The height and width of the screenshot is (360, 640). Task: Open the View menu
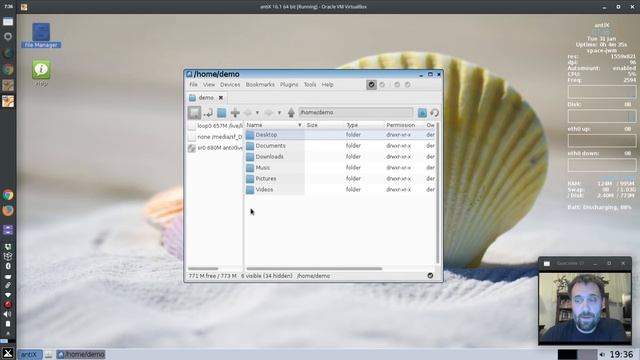click(209, 84)
